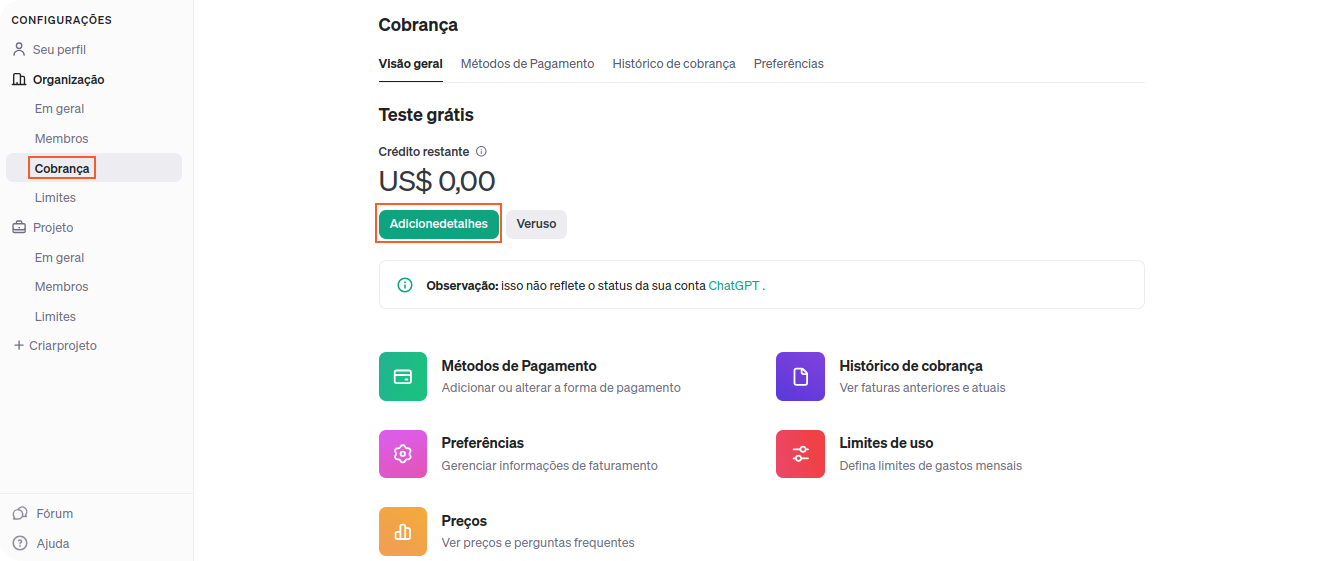Viewport: 1318px width, 561px height.
Task: Open Em geral under Organização
Action: pyautogui.click(x=59, y=109)
